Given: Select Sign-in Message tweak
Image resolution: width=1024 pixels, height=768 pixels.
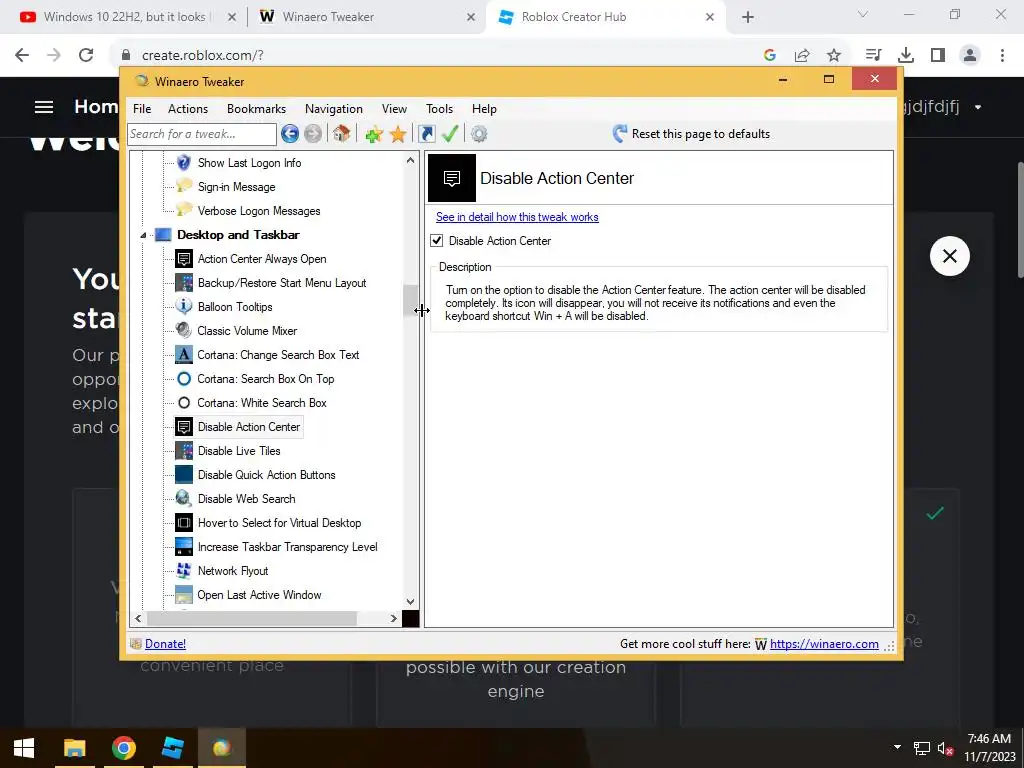Looking at the screenshot, I should coord(236,187).
